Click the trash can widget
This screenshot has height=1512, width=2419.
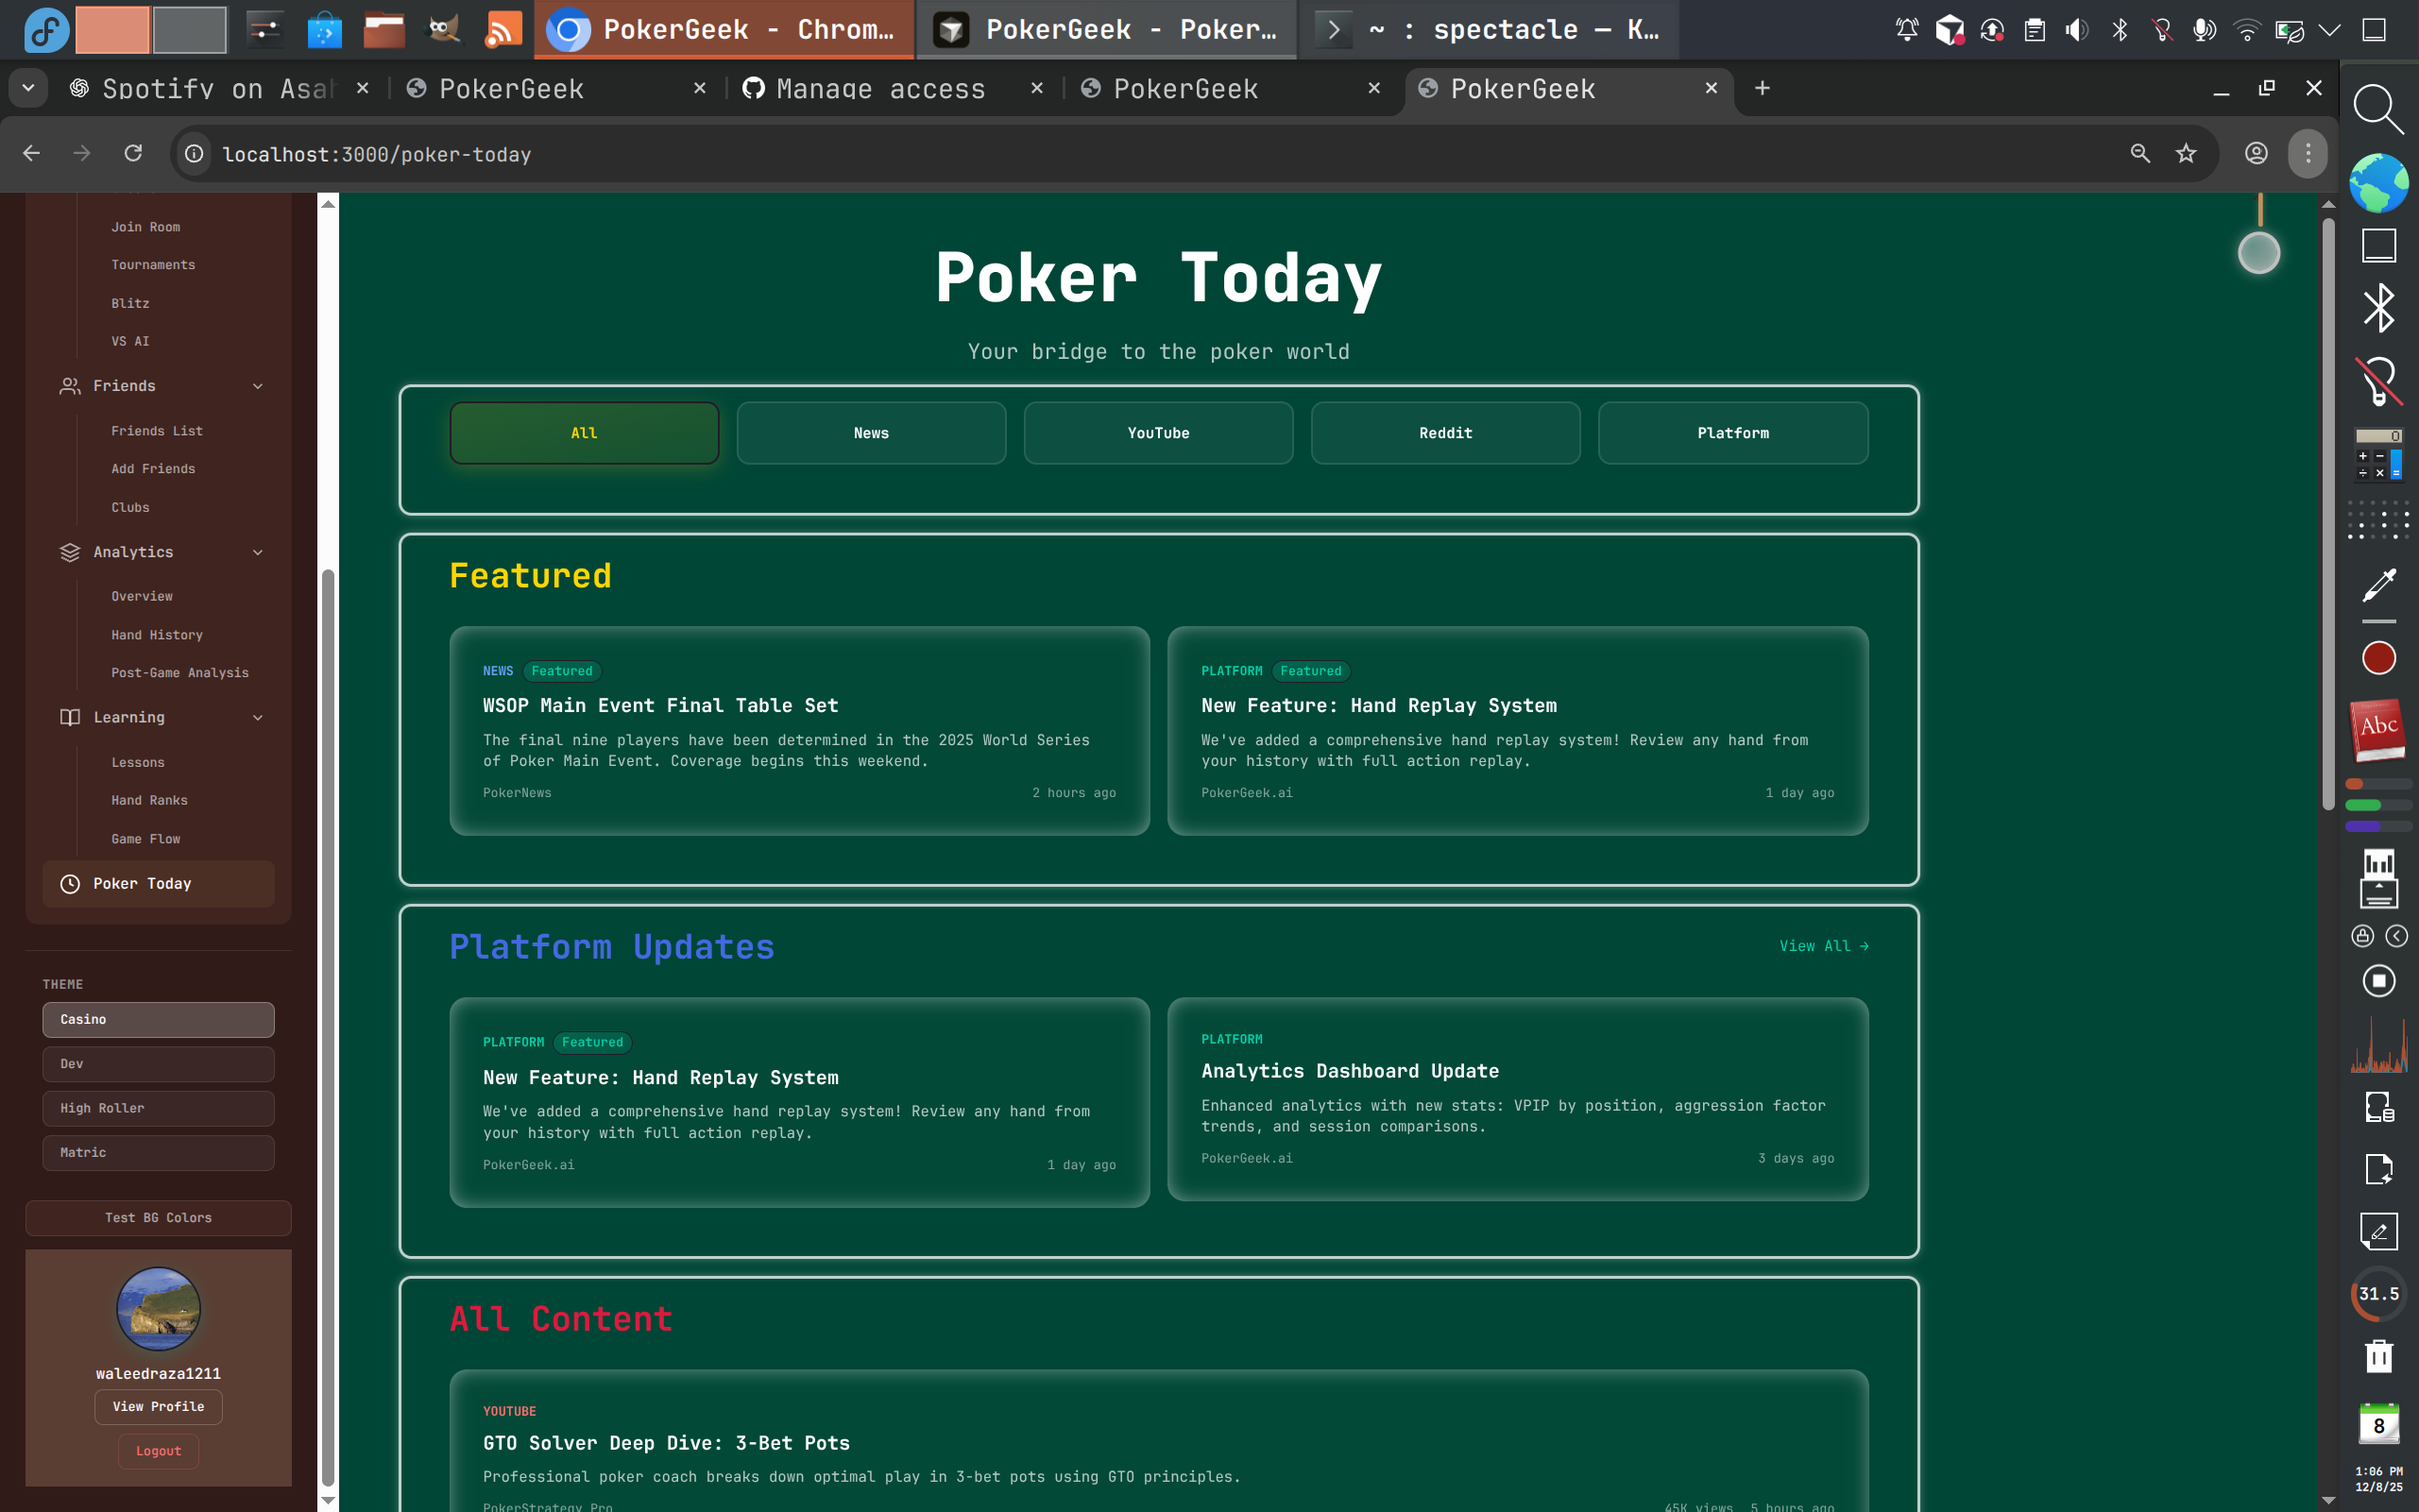click(x=2378, y=1356)
